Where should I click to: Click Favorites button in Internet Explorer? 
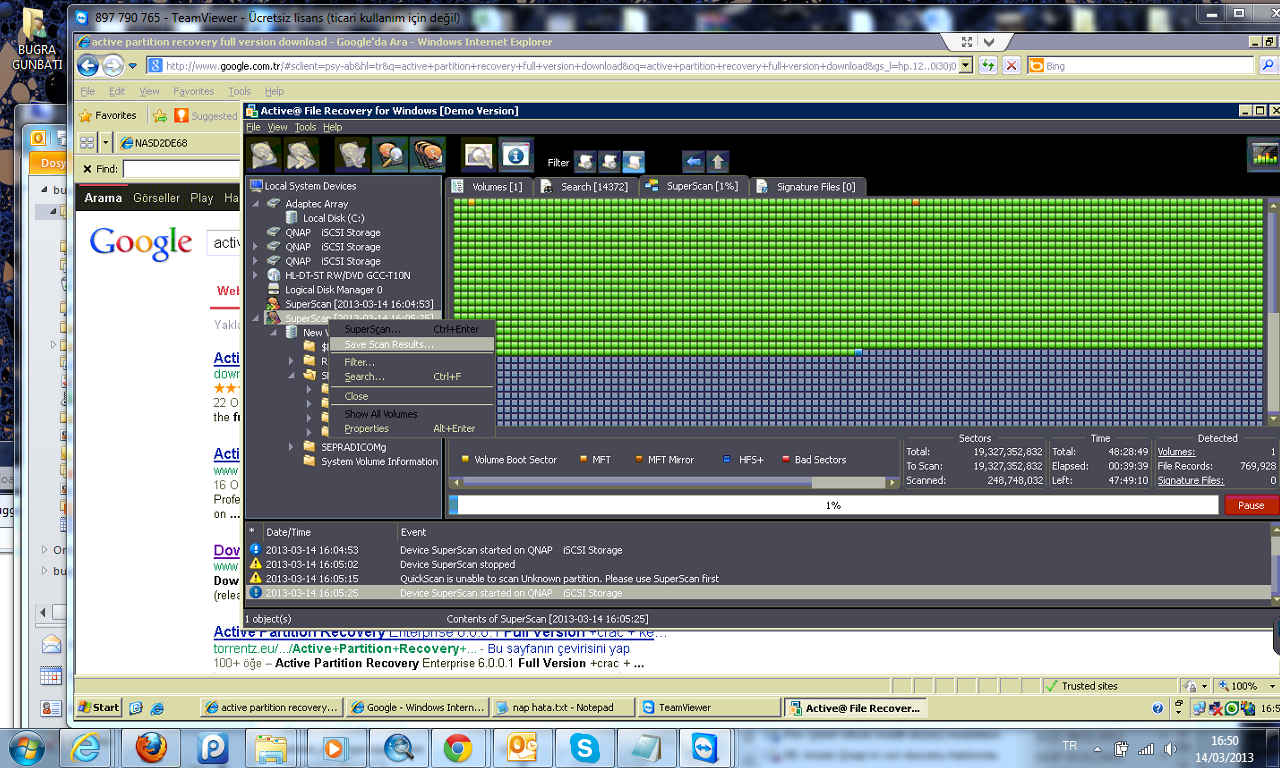(108, 115)
